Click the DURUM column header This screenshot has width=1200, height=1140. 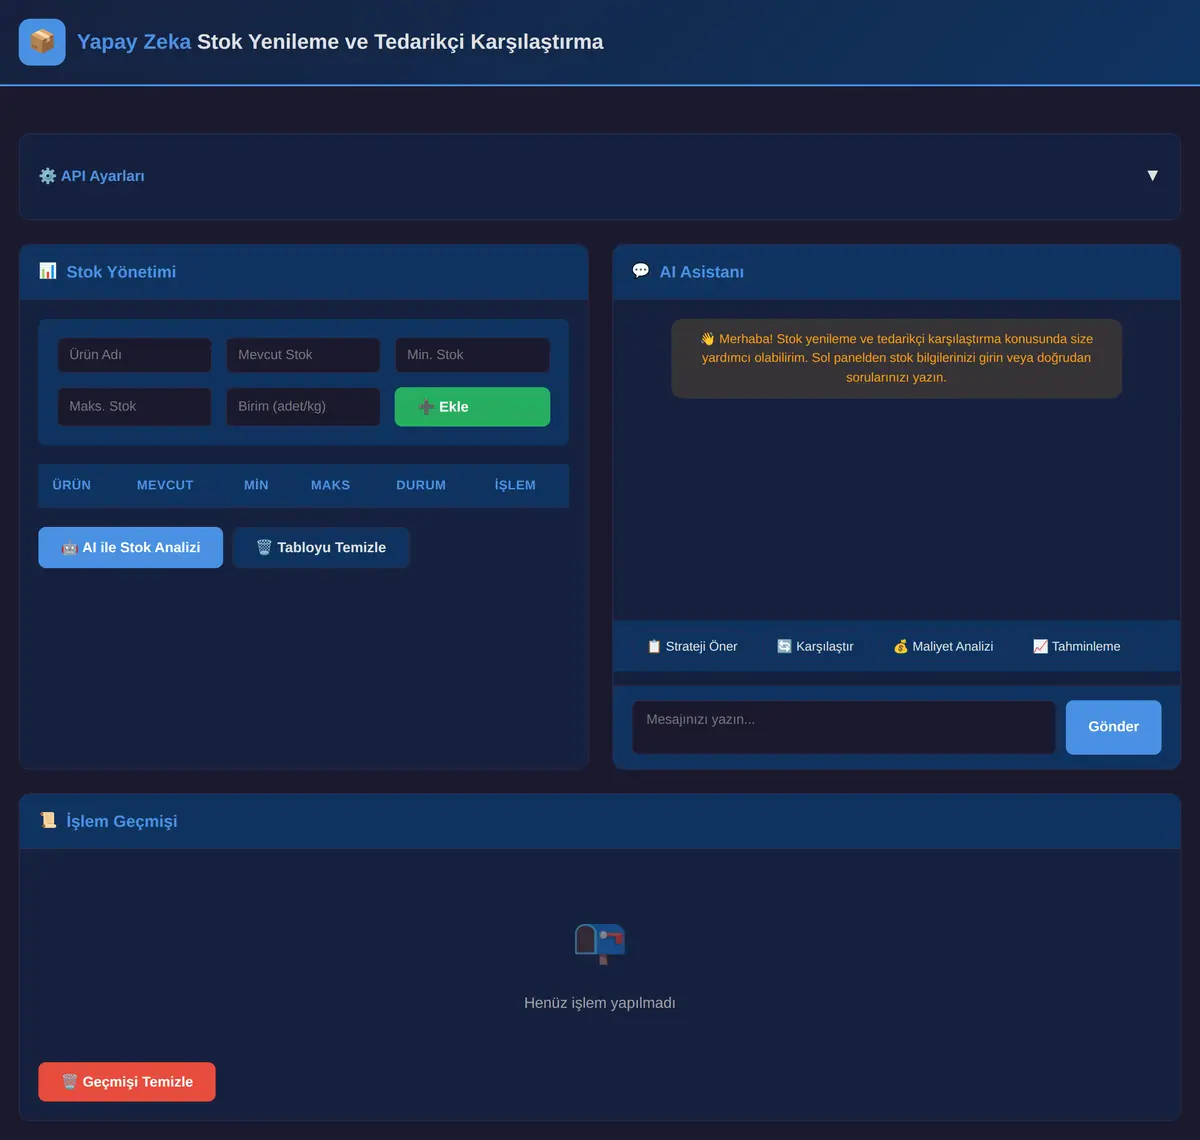point(421,485)
